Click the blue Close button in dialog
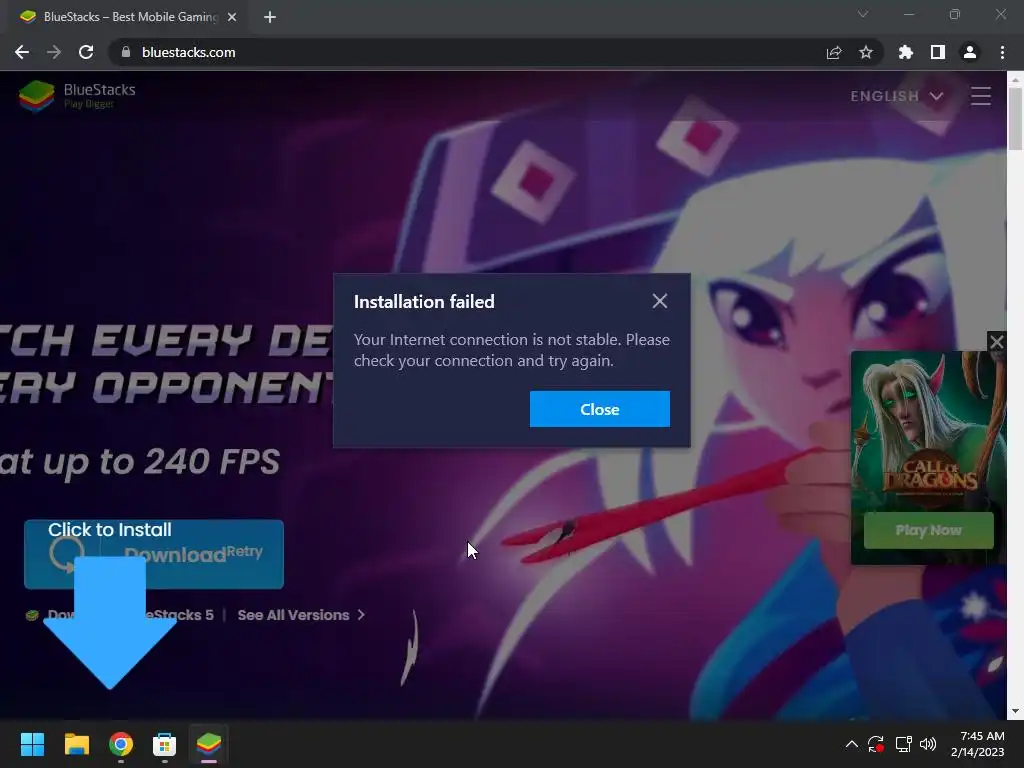The width and height of the screenshot is (1024, 768). [x=600, y=409]
